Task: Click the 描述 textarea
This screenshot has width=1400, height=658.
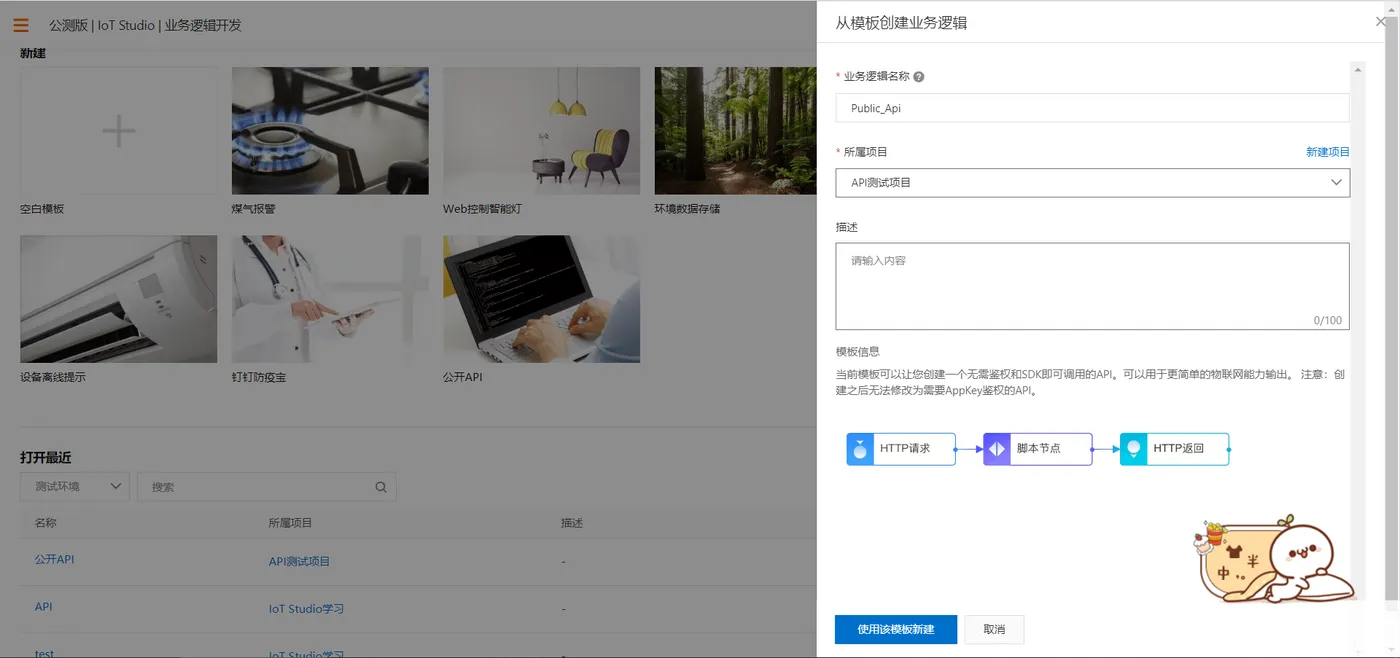Action: (1092, 286)
